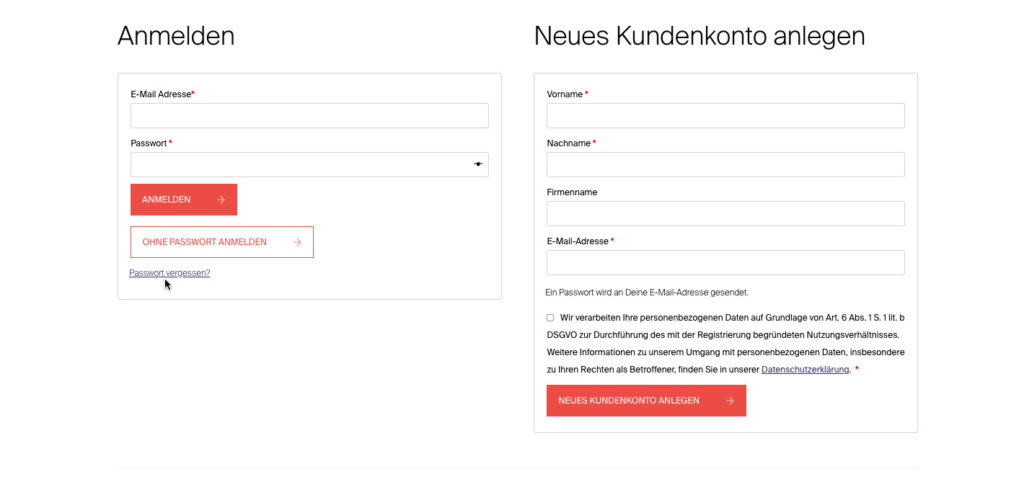Click the Neues Kundenkonto anlegen heading
Viewport: 1024px width, 495px height.
(699, 36)
